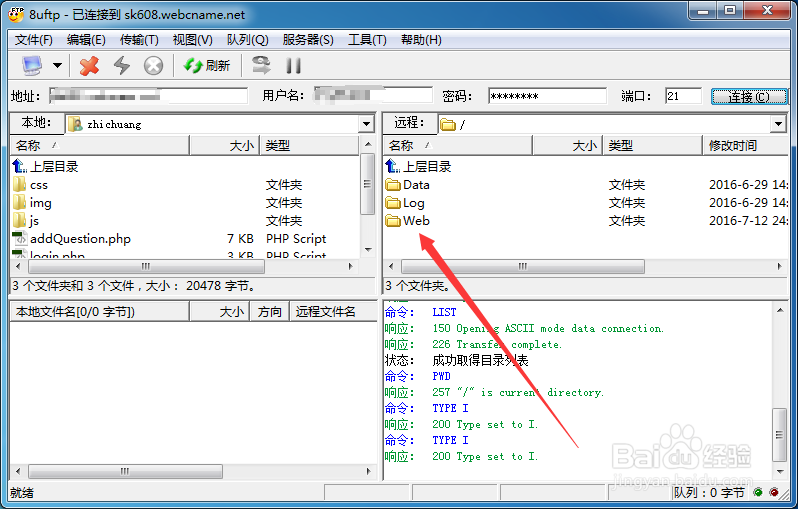Image resolution: width=798 pixels, height=509 pixels.
Task: Click the 用户名 username input field
Action: coord(373,96)
